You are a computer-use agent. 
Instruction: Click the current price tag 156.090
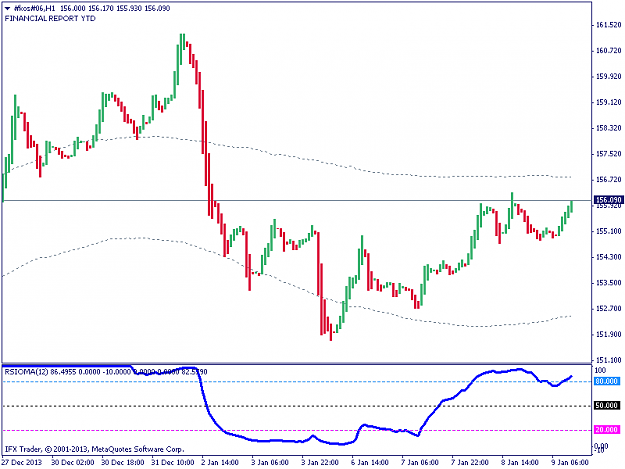(608, 200)
